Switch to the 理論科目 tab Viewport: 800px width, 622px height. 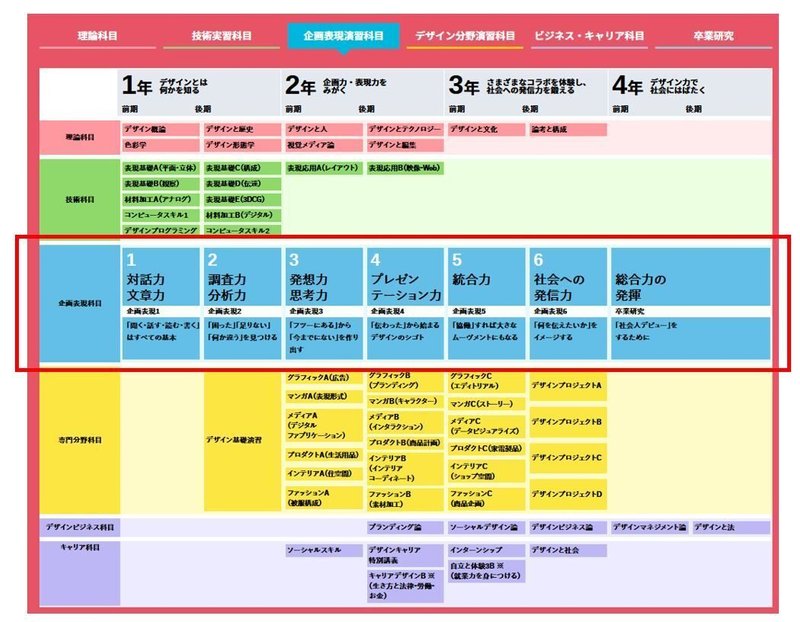pyautogui.click(x=97, y=36)
